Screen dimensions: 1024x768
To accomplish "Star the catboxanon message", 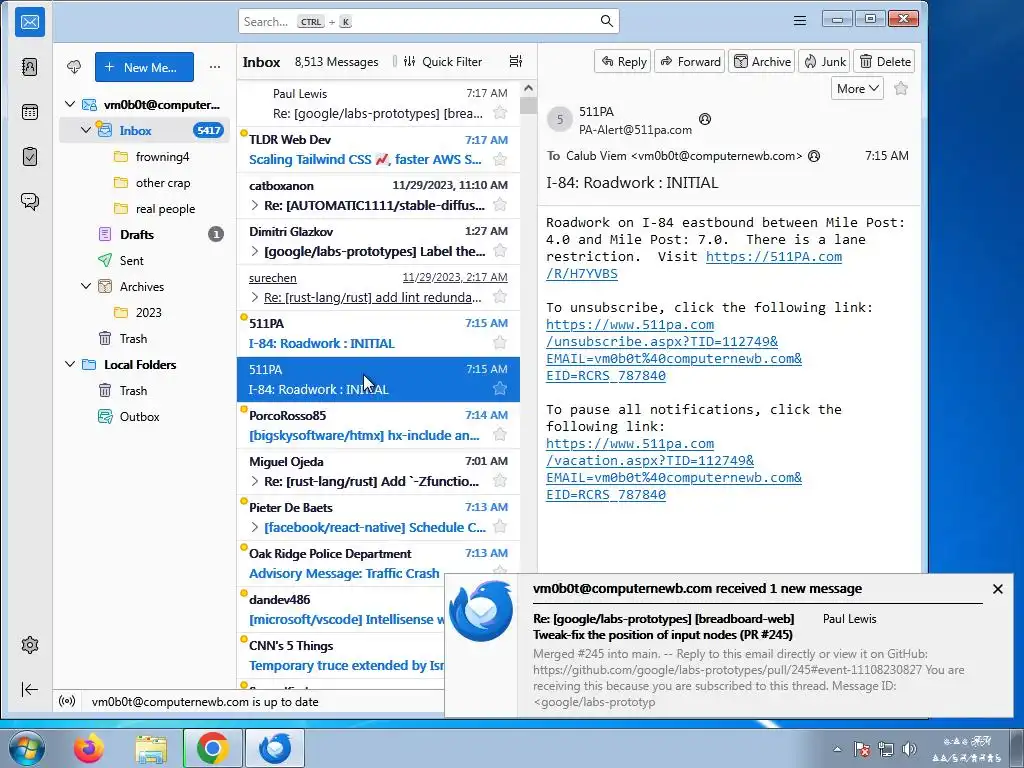I will coord(500,204).
